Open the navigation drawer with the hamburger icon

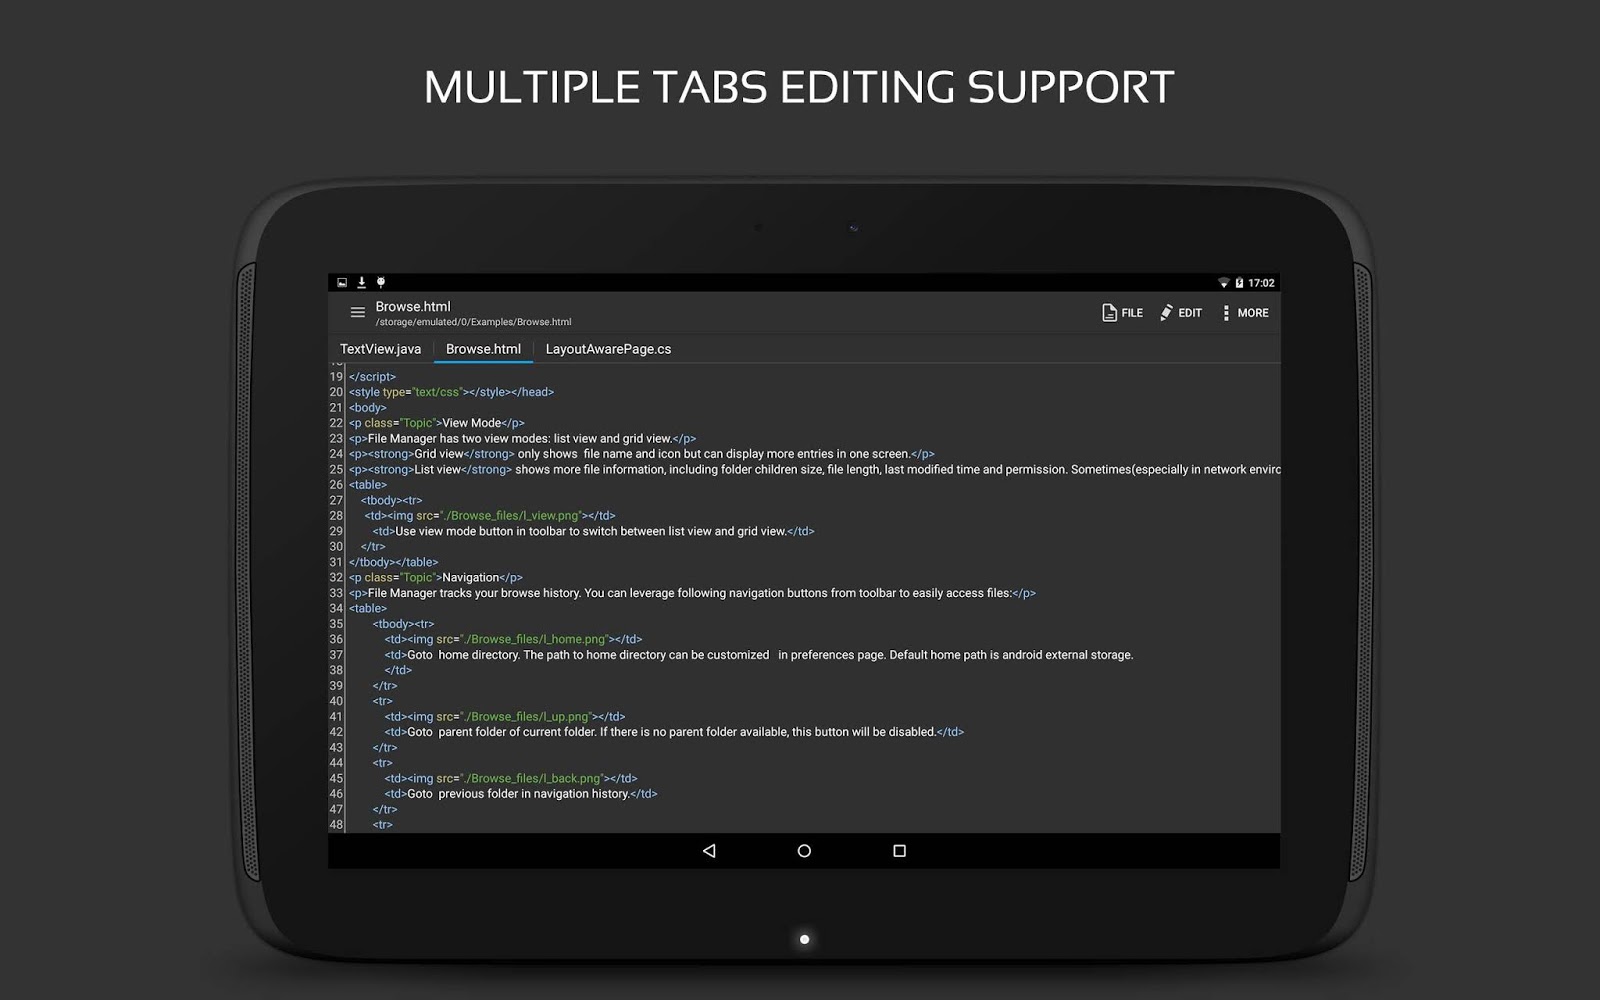[357, 312]
